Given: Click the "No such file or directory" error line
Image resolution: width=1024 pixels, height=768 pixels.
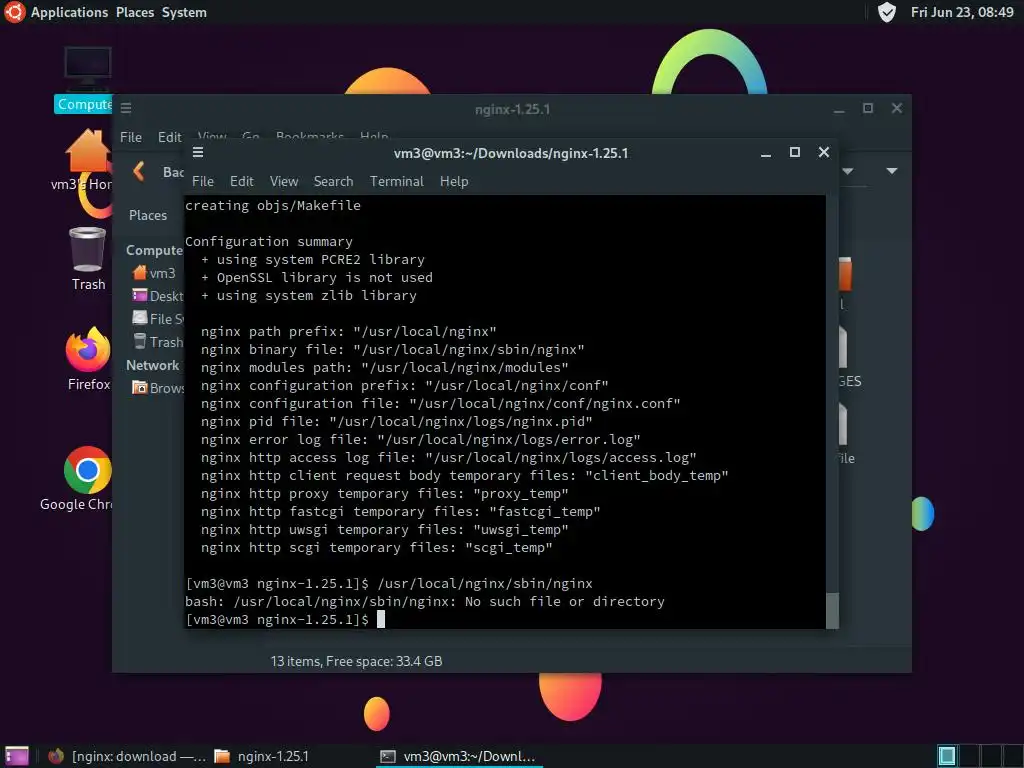Looking at the screenshot, I should tap(424, 601).
